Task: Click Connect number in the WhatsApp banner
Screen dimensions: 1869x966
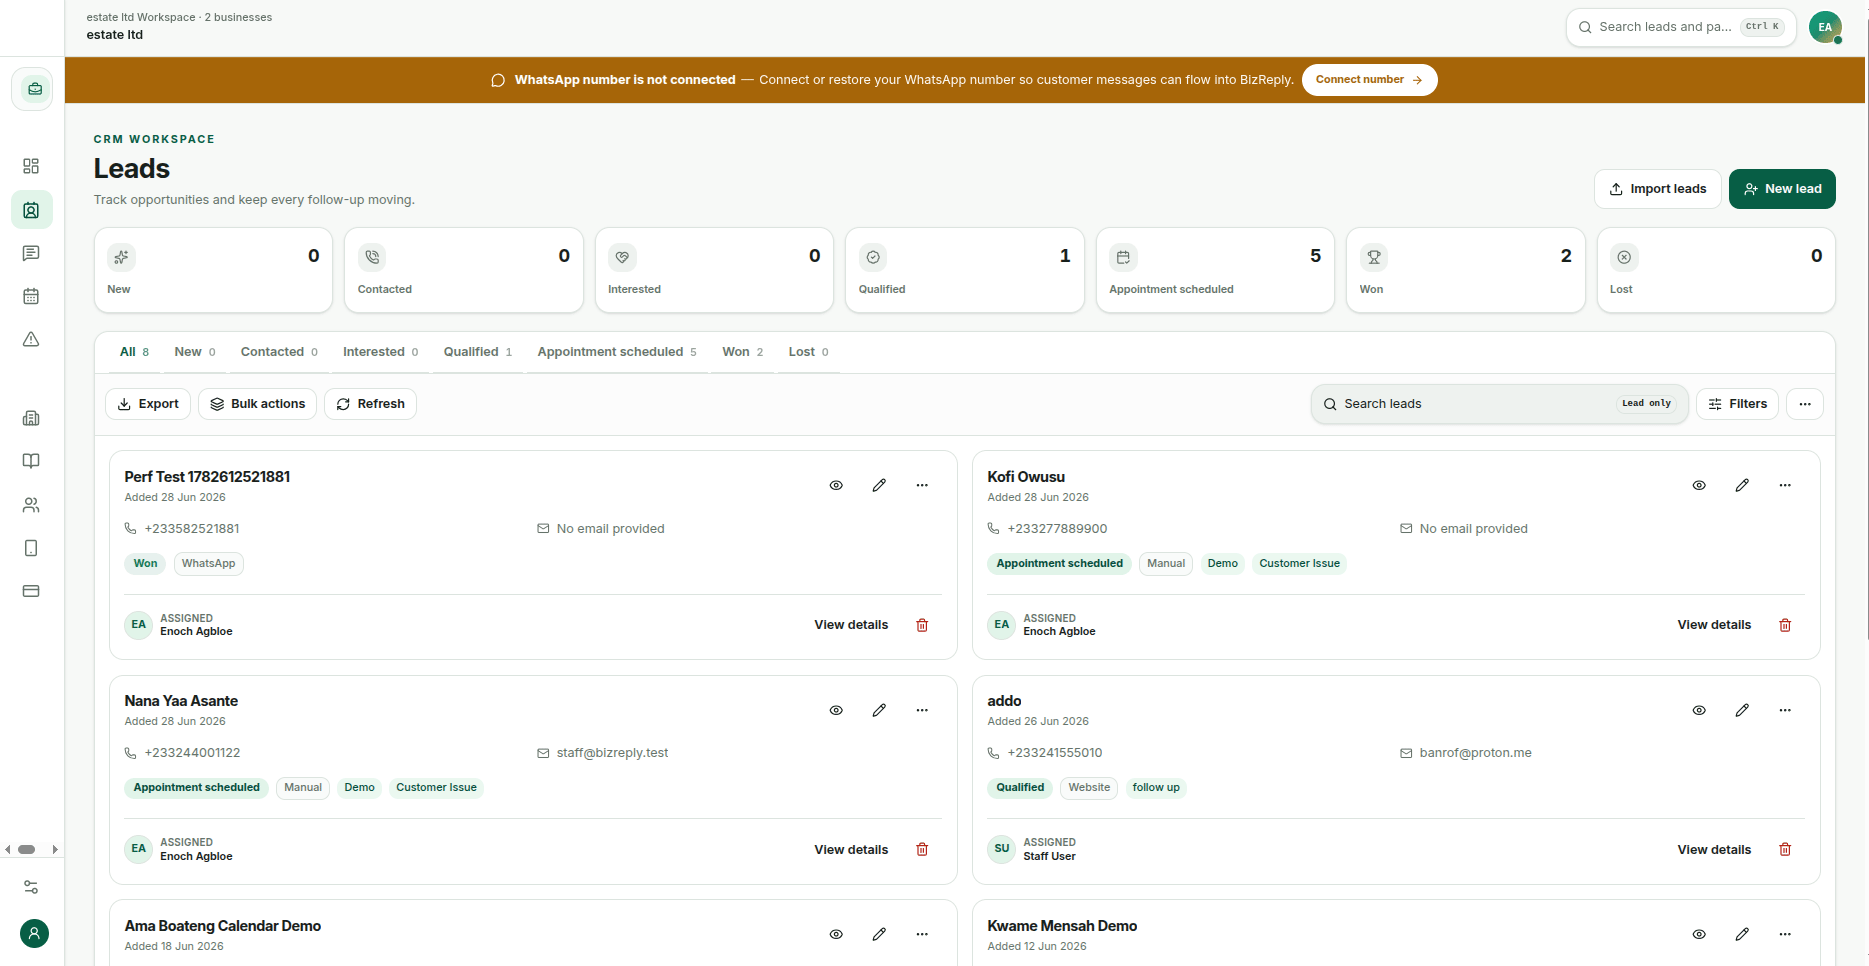Action: 1369,80
